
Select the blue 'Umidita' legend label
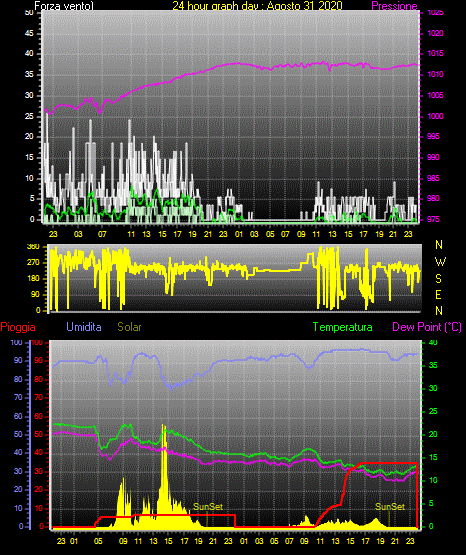click(84, 326)
